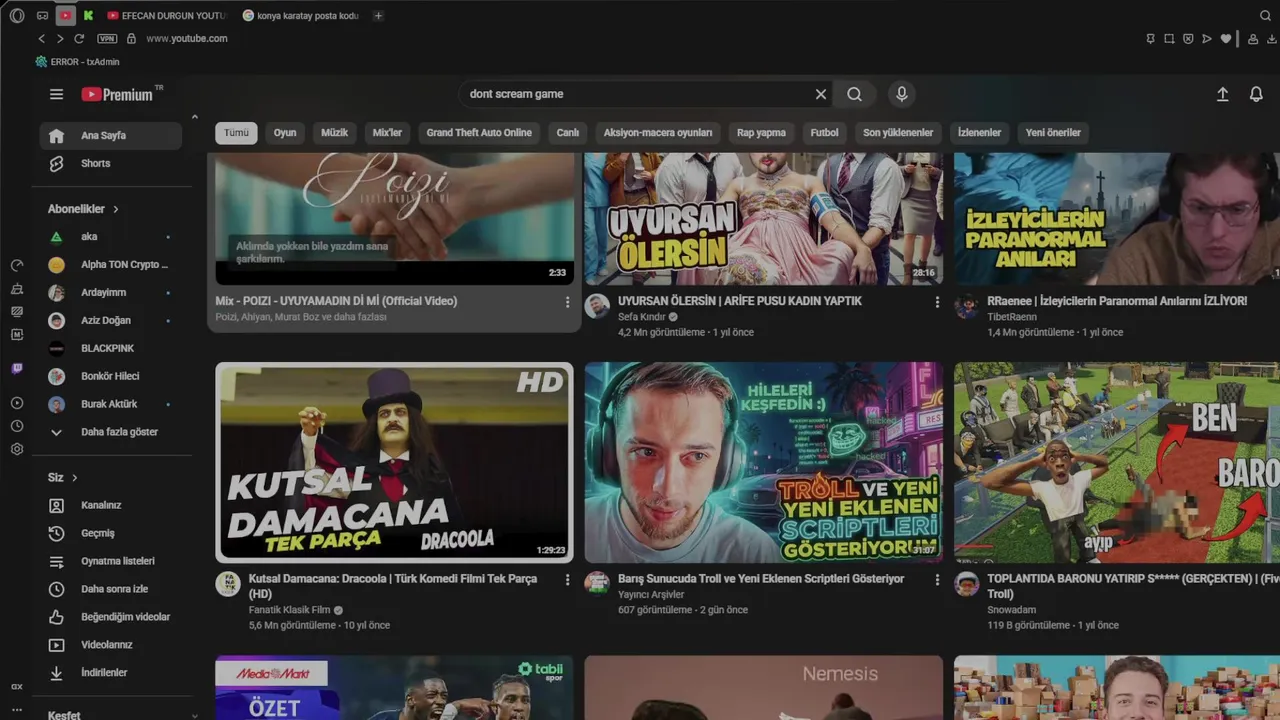This screenshot has height=720, width=1280.
Task: Open Beğendiğim videolar in the sidebar
Action: point(110,617)
